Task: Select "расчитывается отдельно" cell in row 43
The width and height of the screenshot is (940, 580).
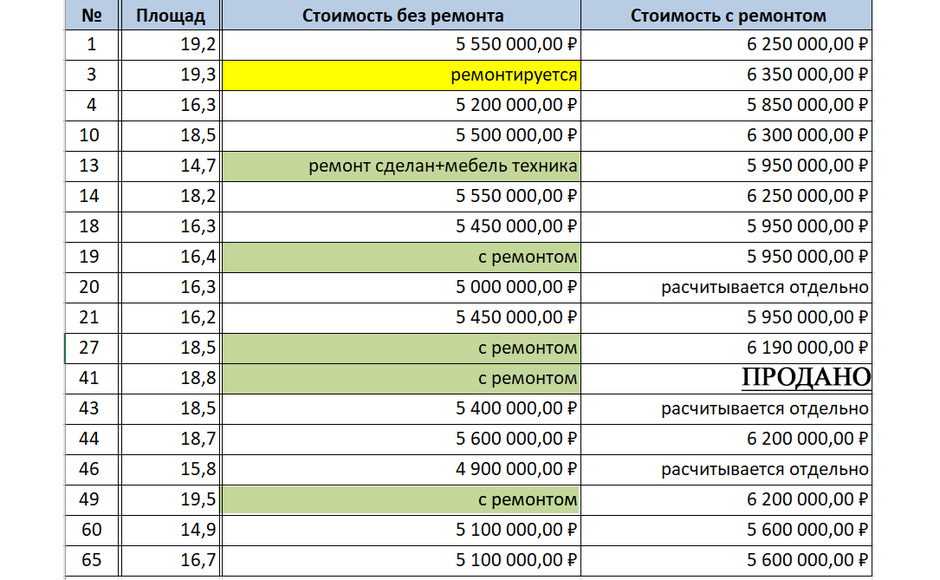Action: tap(727, 409)
